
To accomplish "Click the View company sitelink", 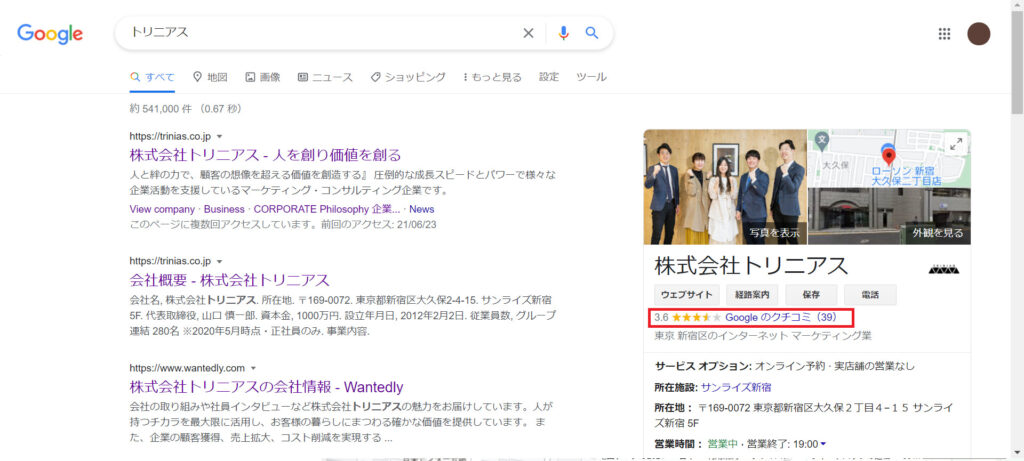I will pyautogui.click(x=162, y=210).
